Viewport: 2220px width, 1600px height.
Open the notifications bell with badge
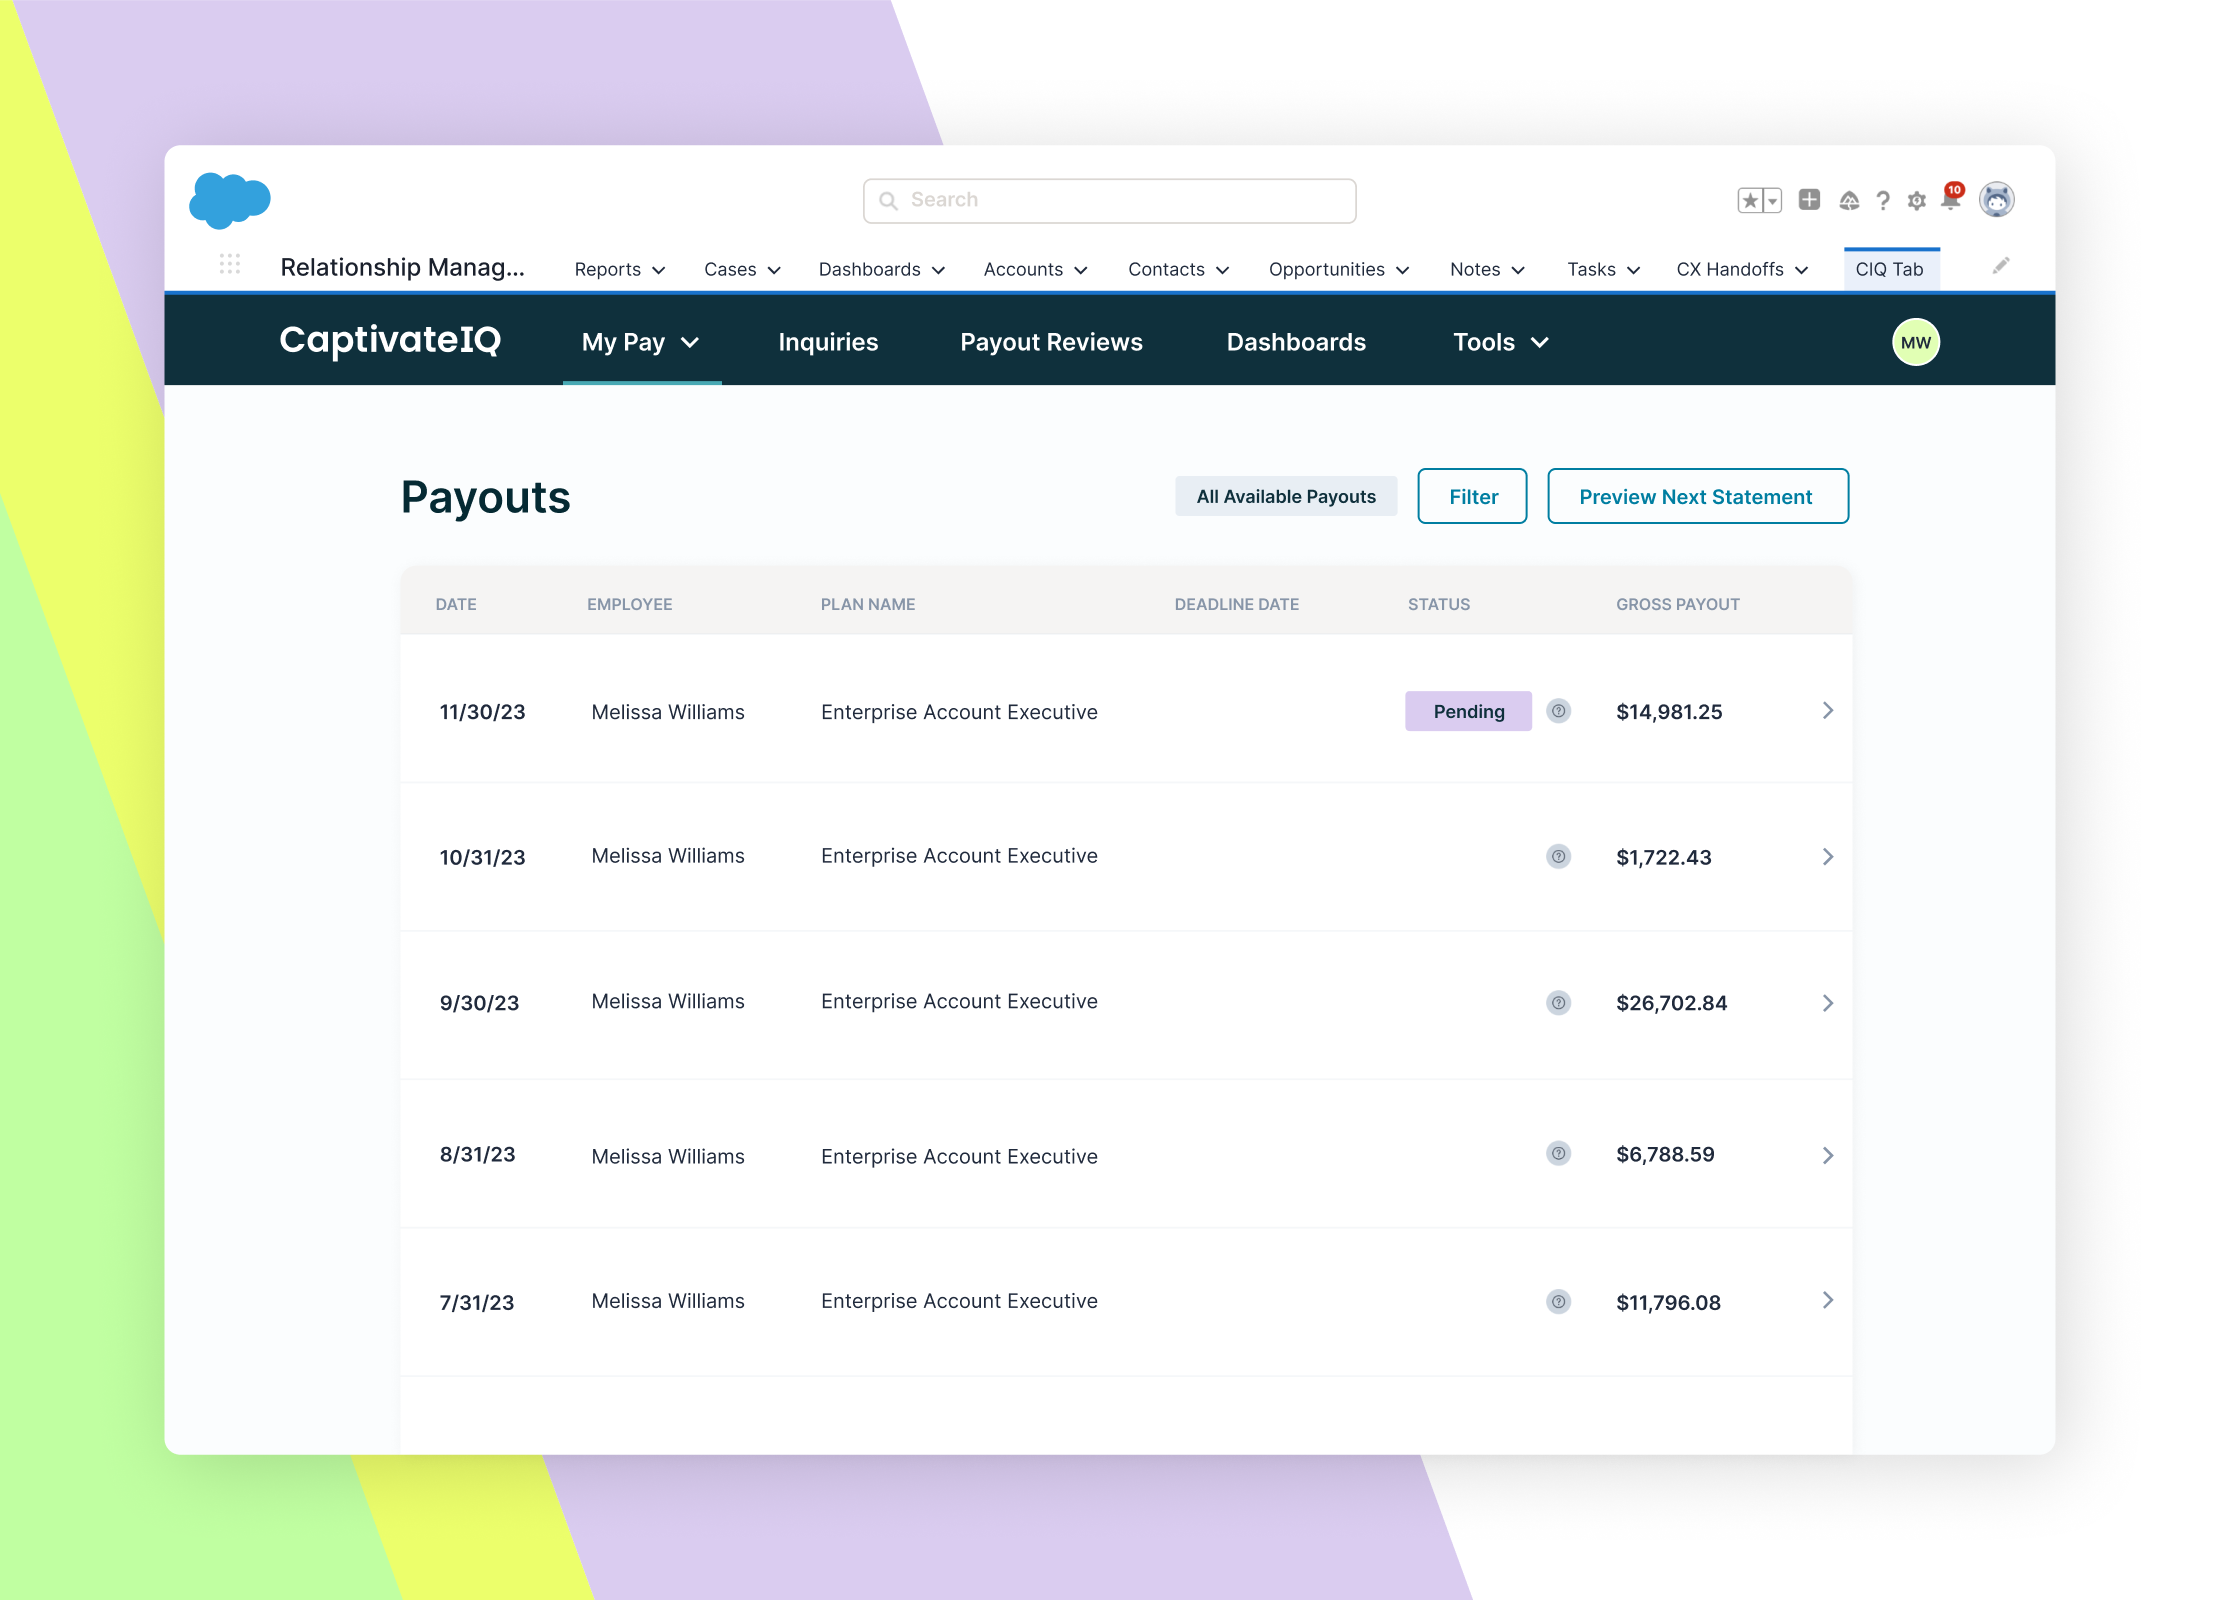(1950, 199)
